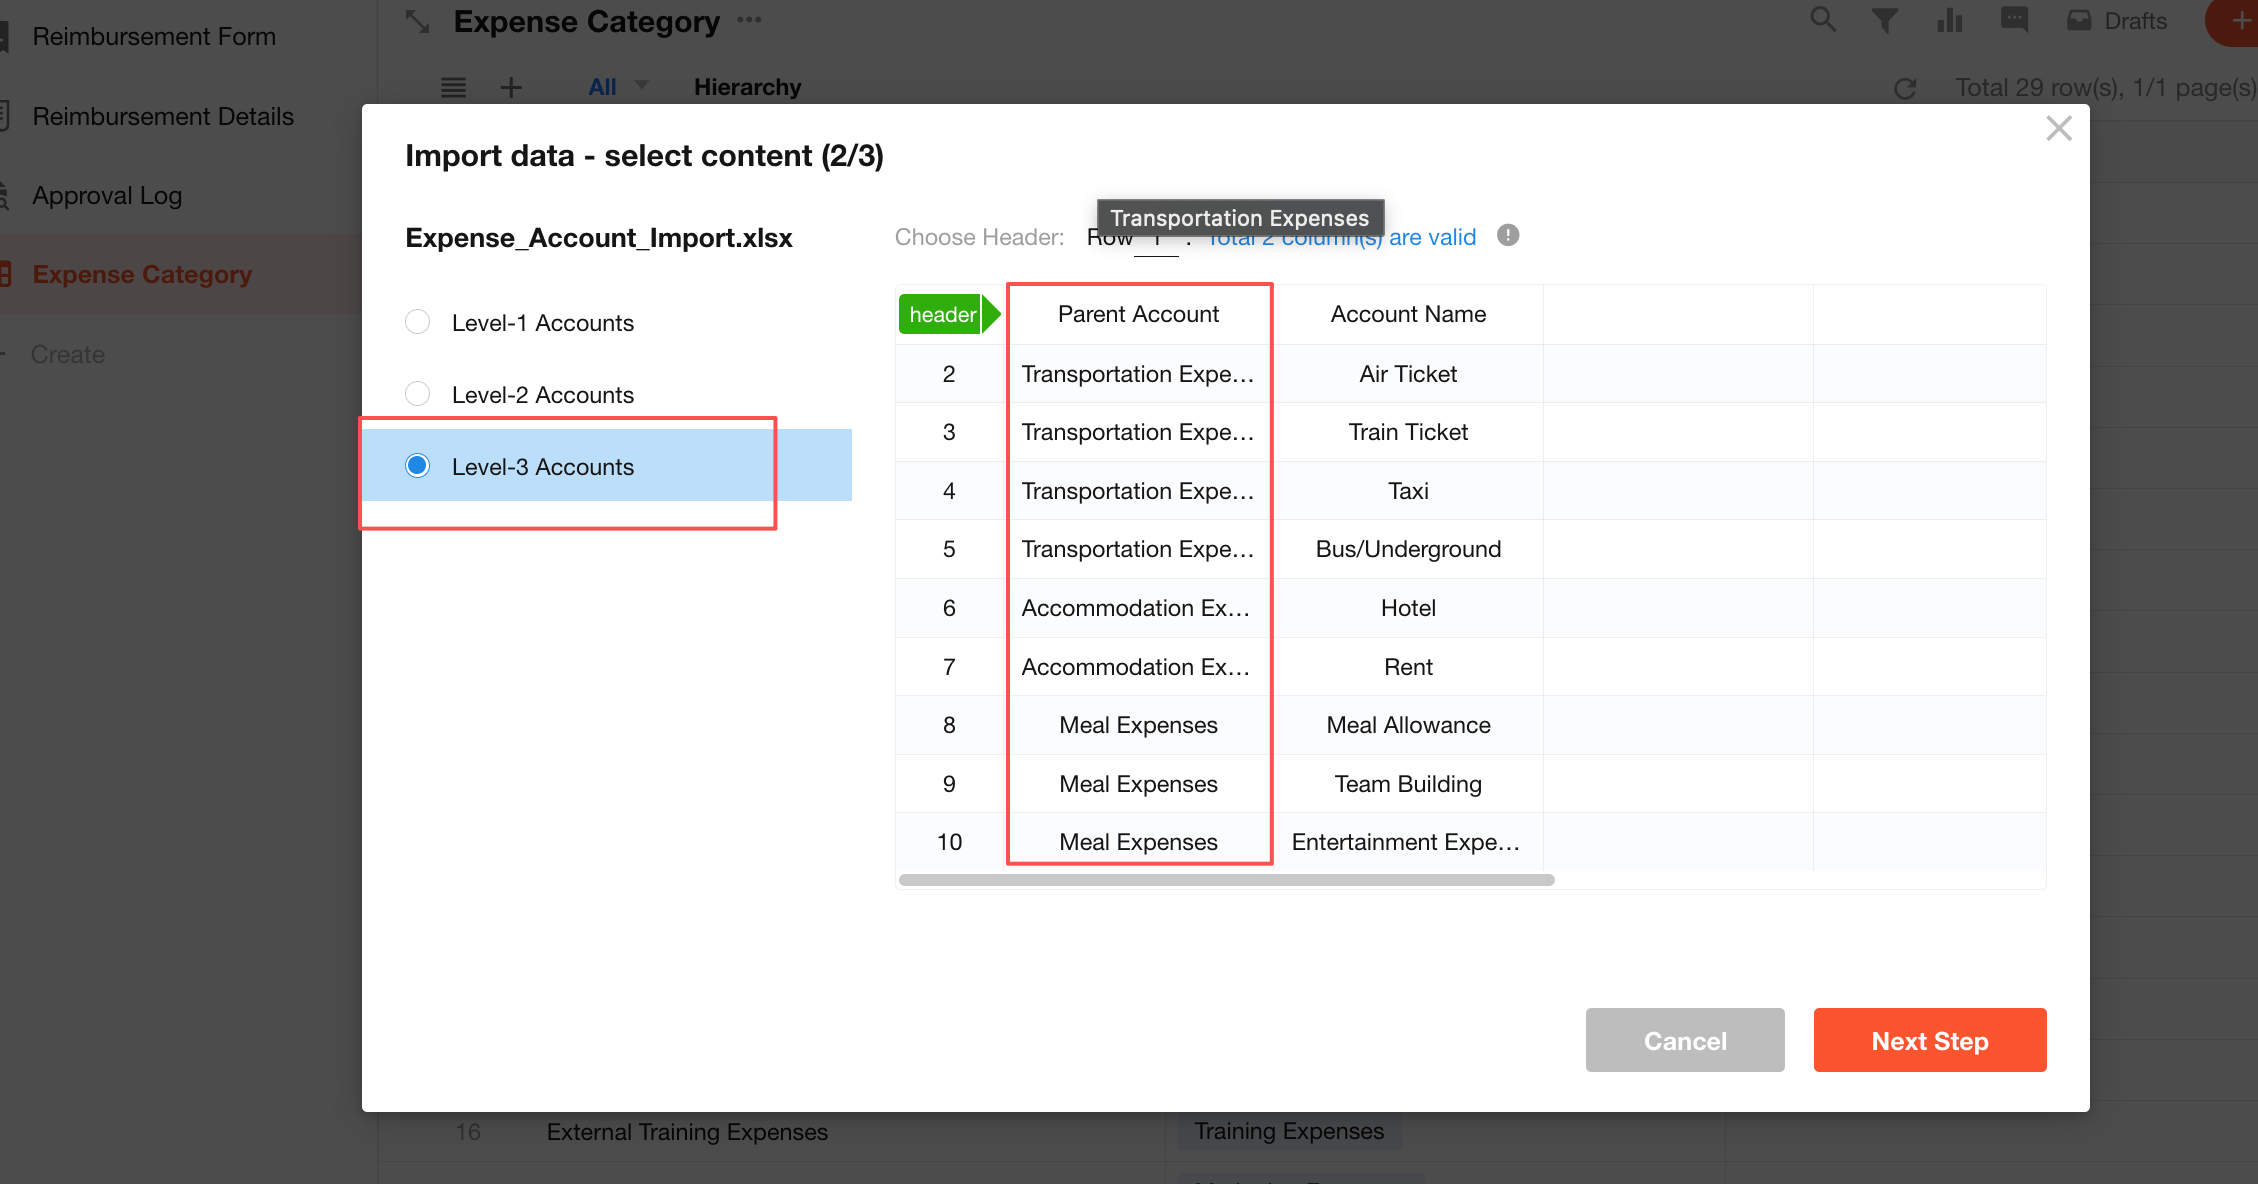The width and height of the screenshot is (2258, 1184).
Task: Open the filter funnel icon
Action: pyautogui.click(x=1885, y=20)
